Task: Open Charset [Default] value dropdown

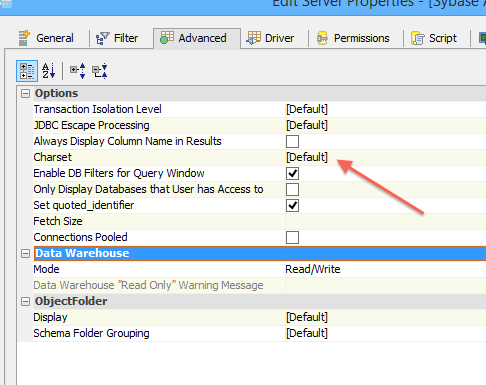Action: coord(386,157)
